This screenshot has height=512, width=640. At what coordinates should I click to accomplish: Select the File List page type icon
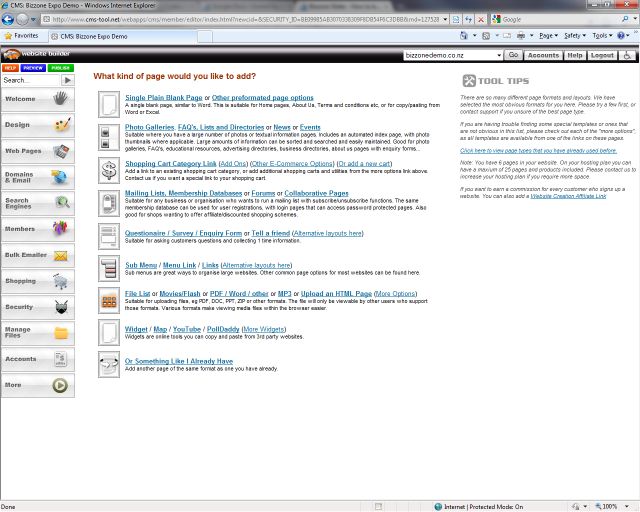click(x=109, y=301)
